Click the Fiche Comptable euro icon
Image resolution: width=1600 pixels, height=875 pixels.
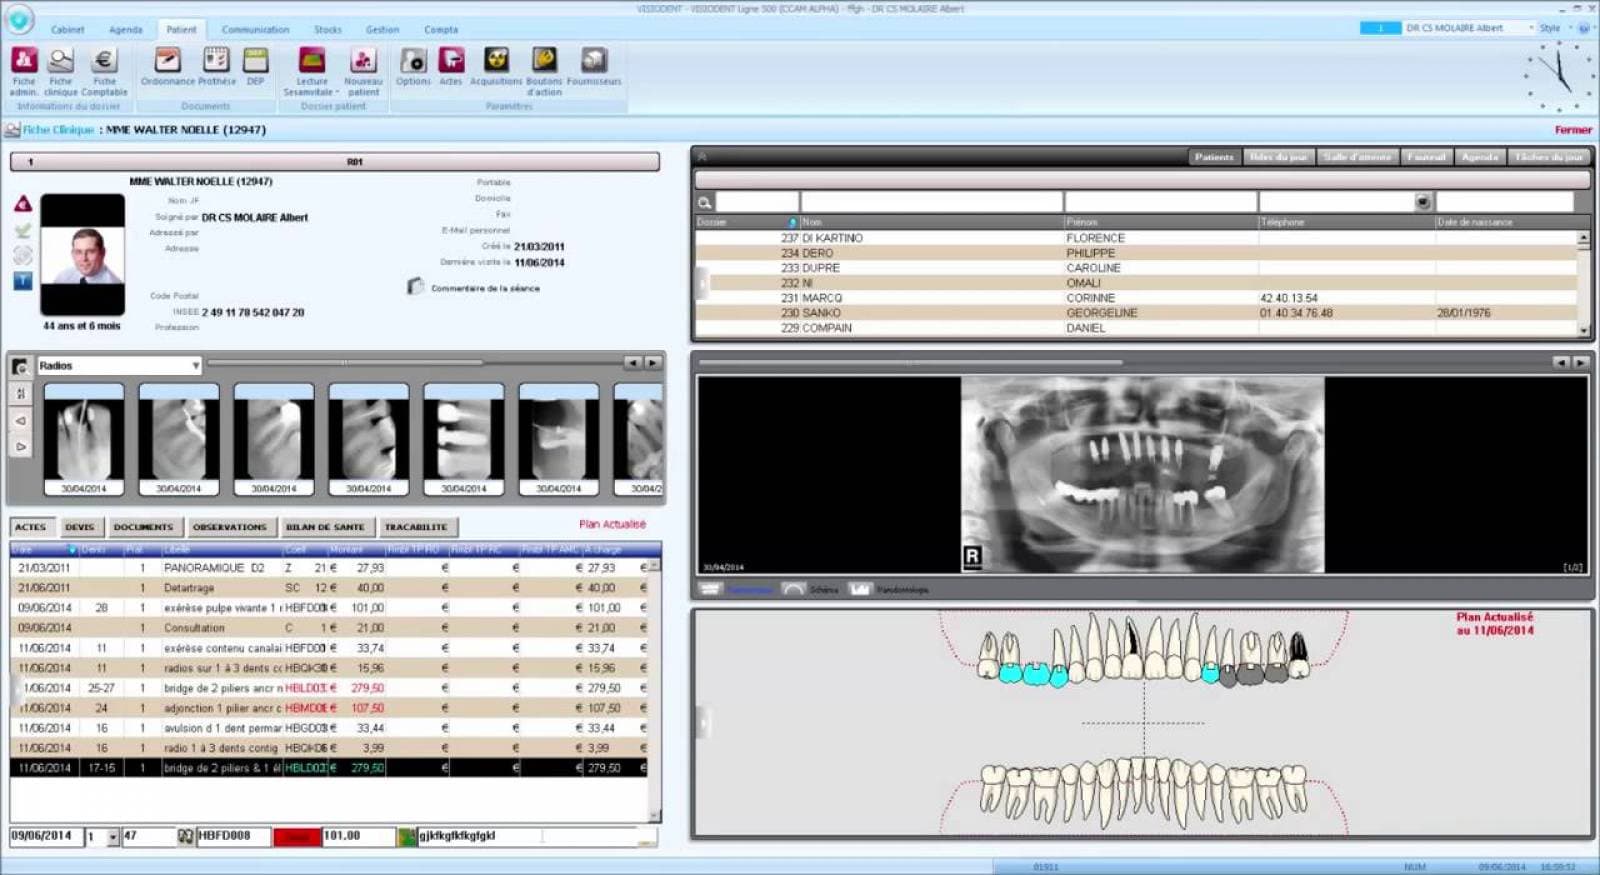pos(104,62)
